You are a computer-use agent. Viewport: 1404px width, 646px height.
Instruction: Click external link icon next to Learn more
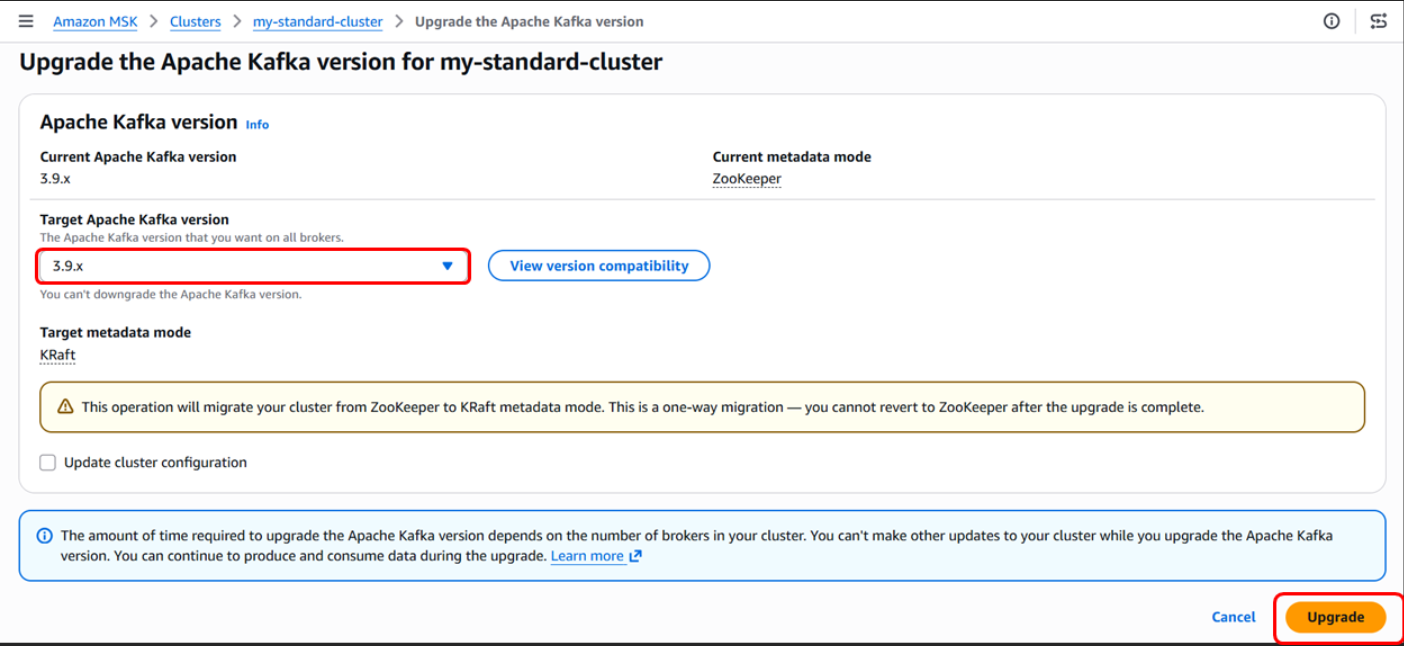point(635,556)
